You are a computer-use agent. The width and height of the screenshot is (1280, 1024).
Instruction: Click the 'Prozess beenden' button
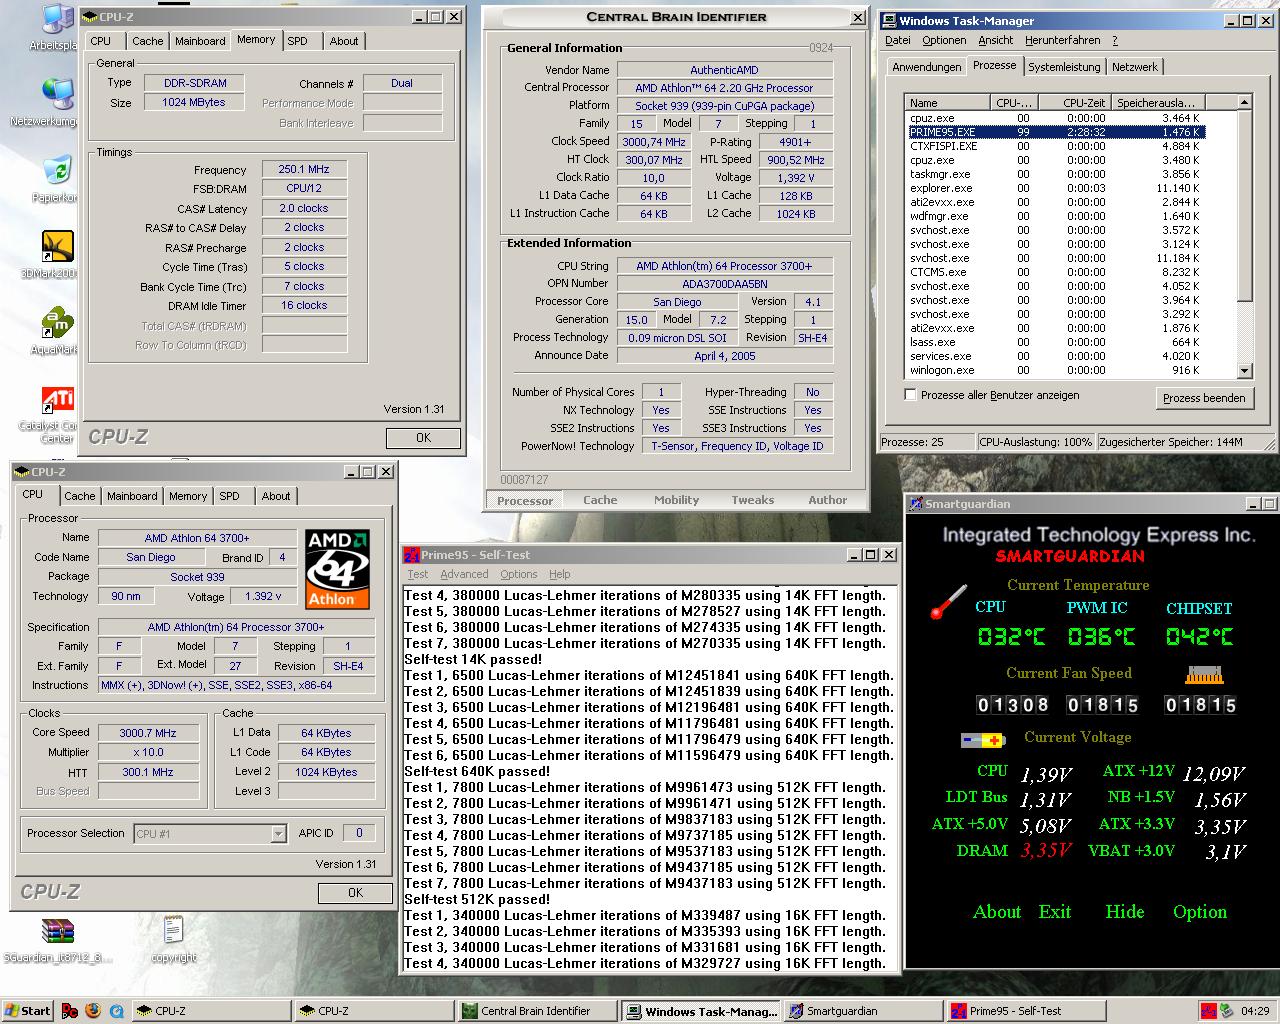[x=1204, y=398]
